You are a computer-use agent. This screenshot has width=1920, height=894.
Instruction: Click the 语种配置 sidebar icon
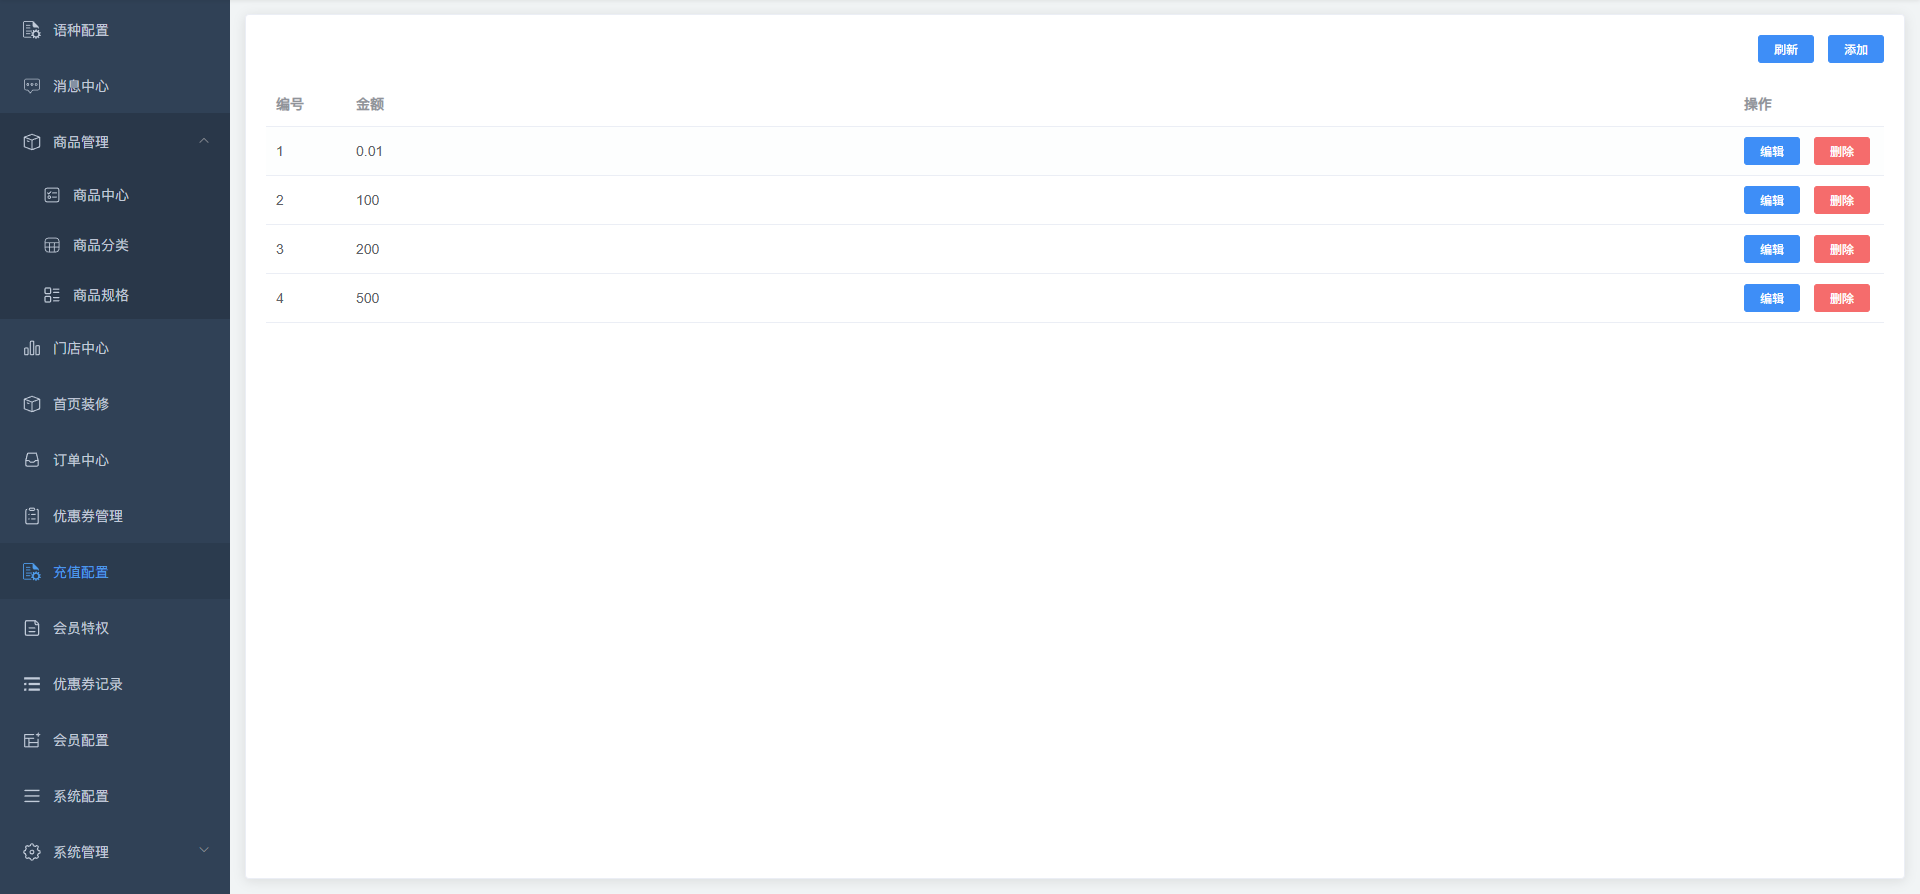(32, 30)
